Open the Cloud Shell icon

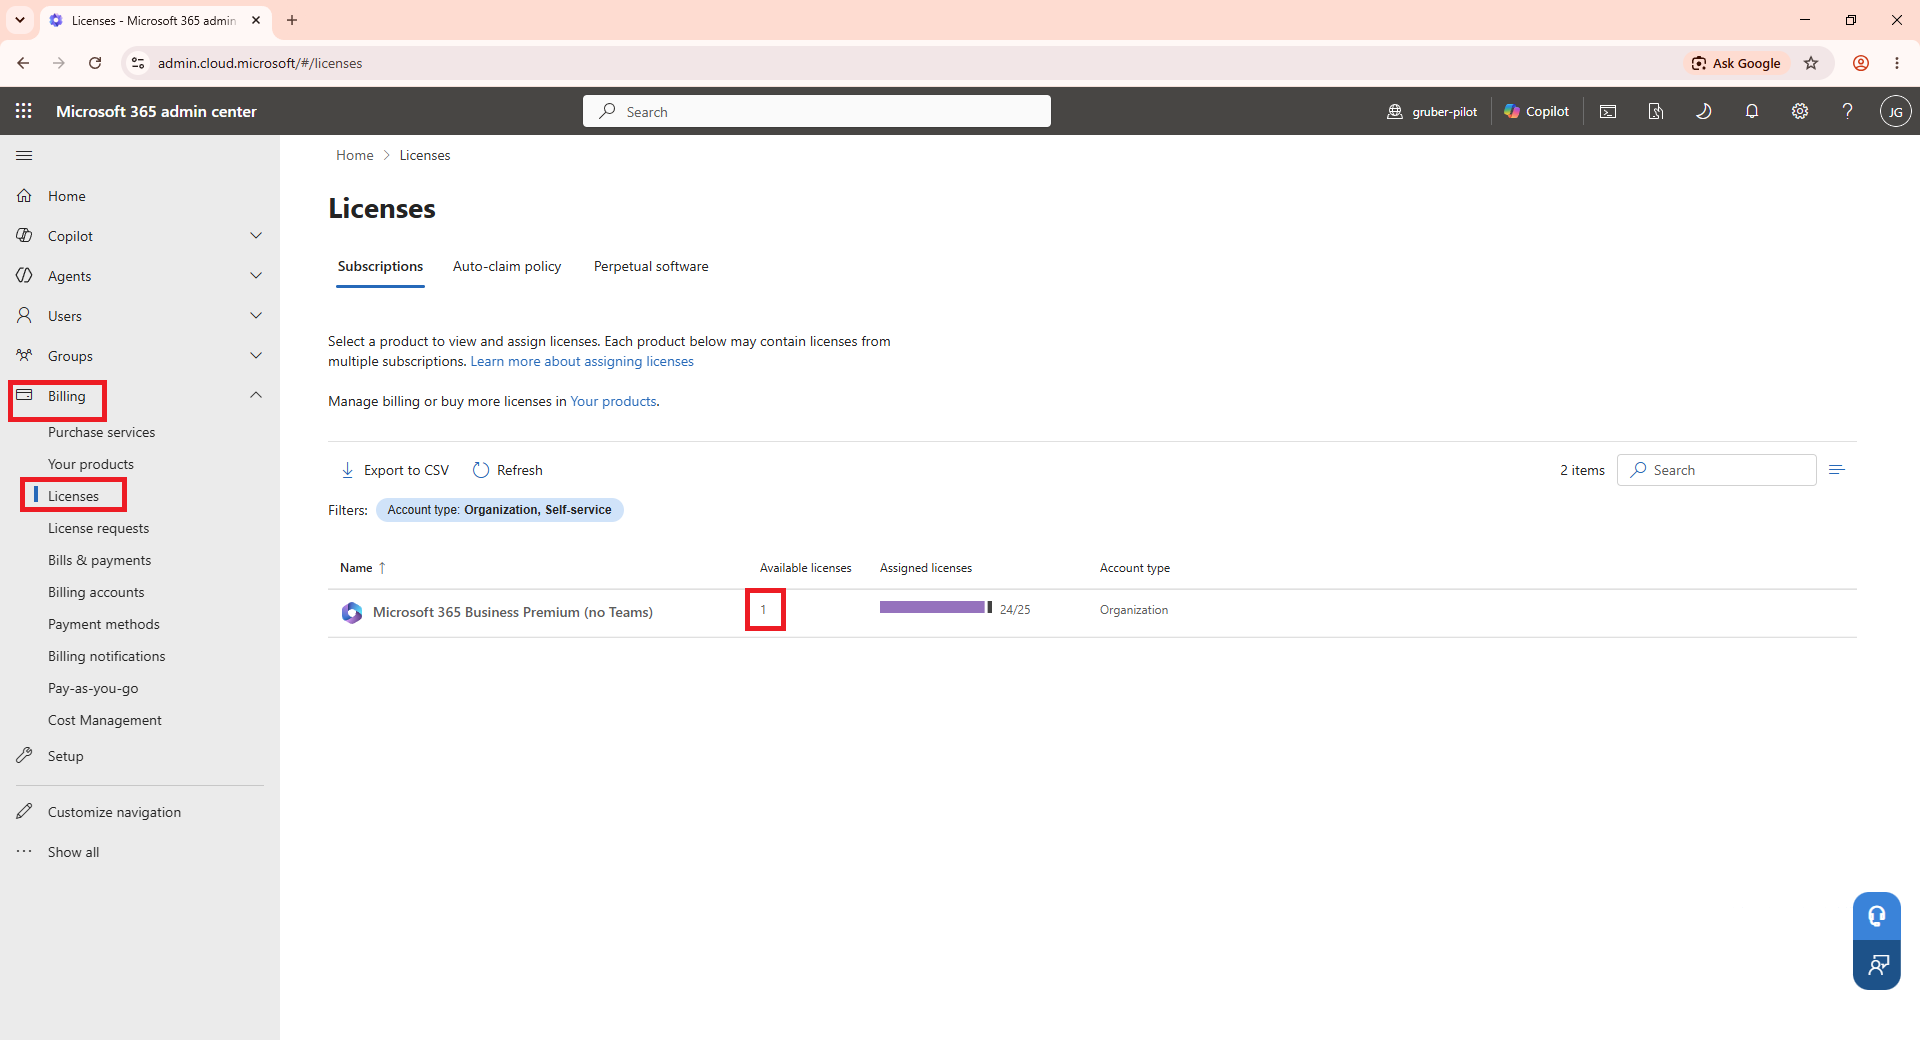tap(1608, 111)
